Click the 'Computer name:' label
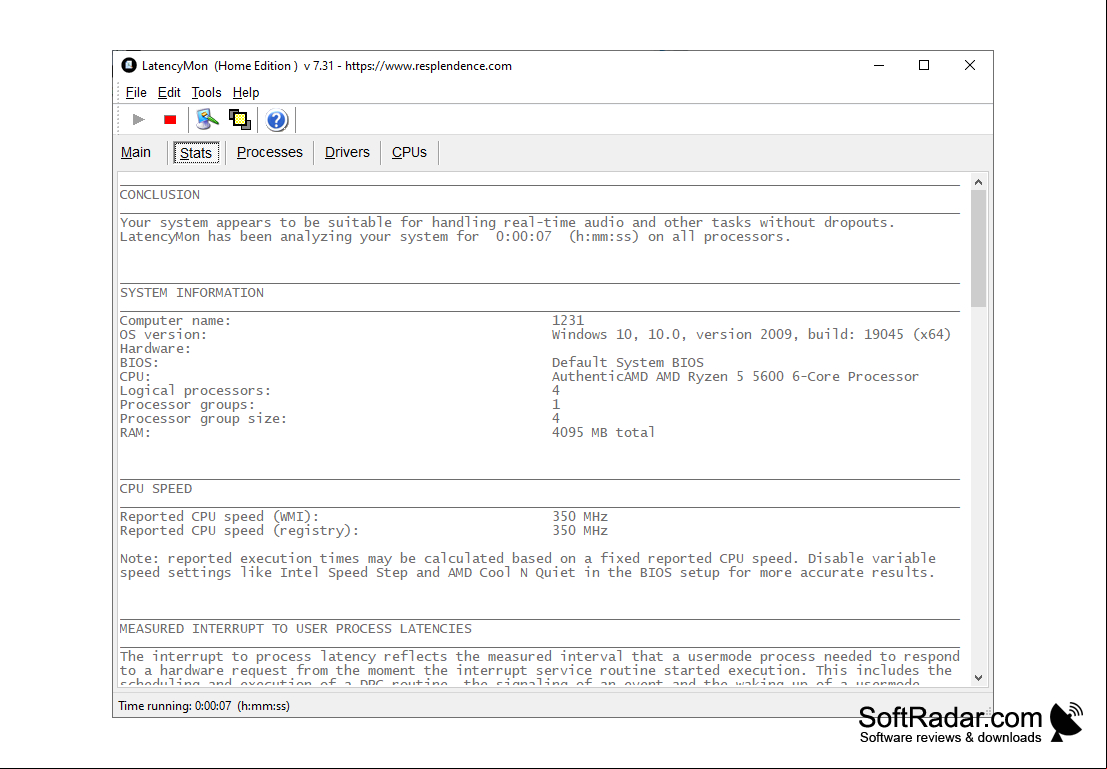 [x=175, y=321]
